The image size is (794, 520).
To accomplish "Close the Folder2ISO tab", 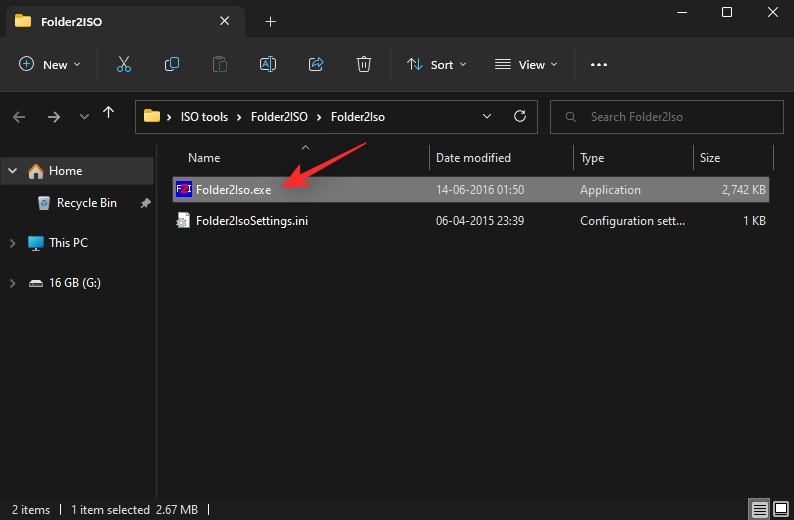I will click(224, 21).
